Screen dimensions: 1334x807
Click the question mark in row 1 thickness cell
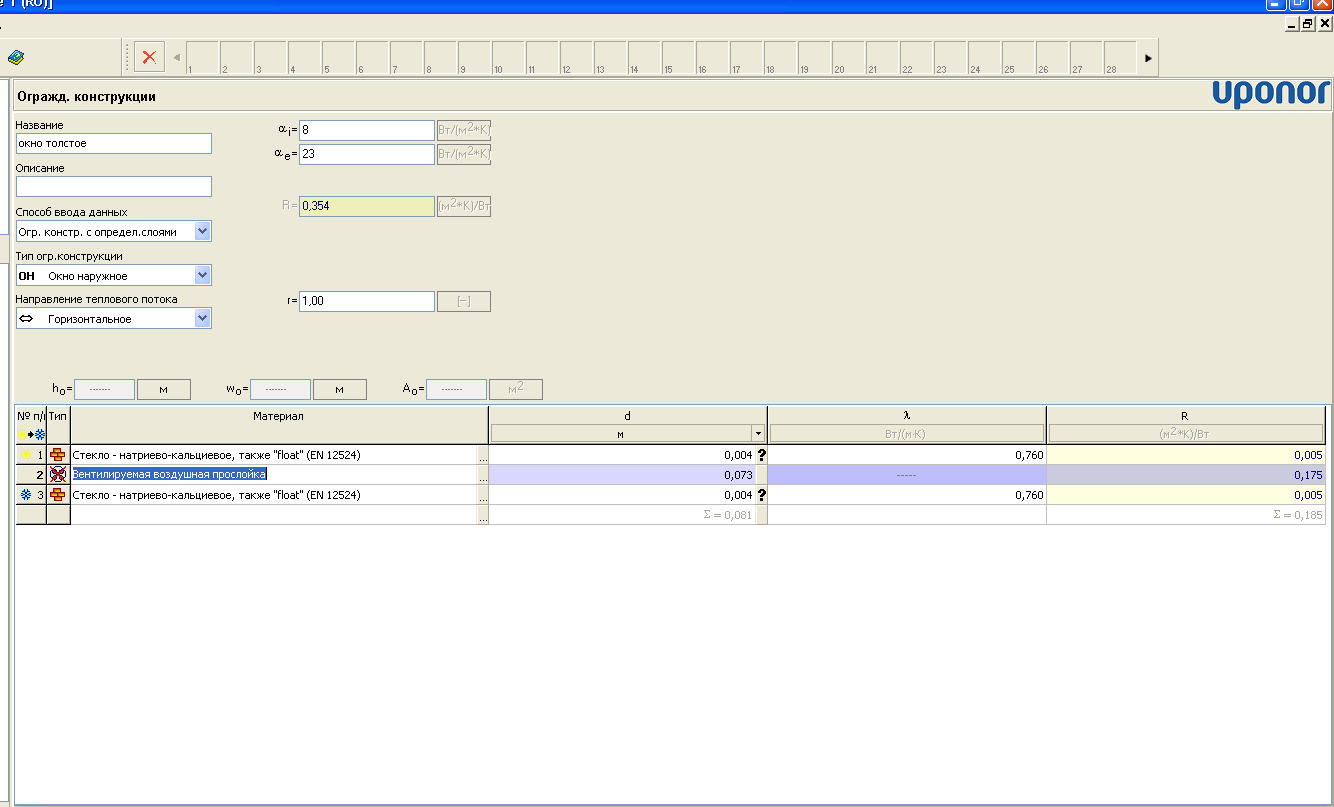click(x=761, y=455)
